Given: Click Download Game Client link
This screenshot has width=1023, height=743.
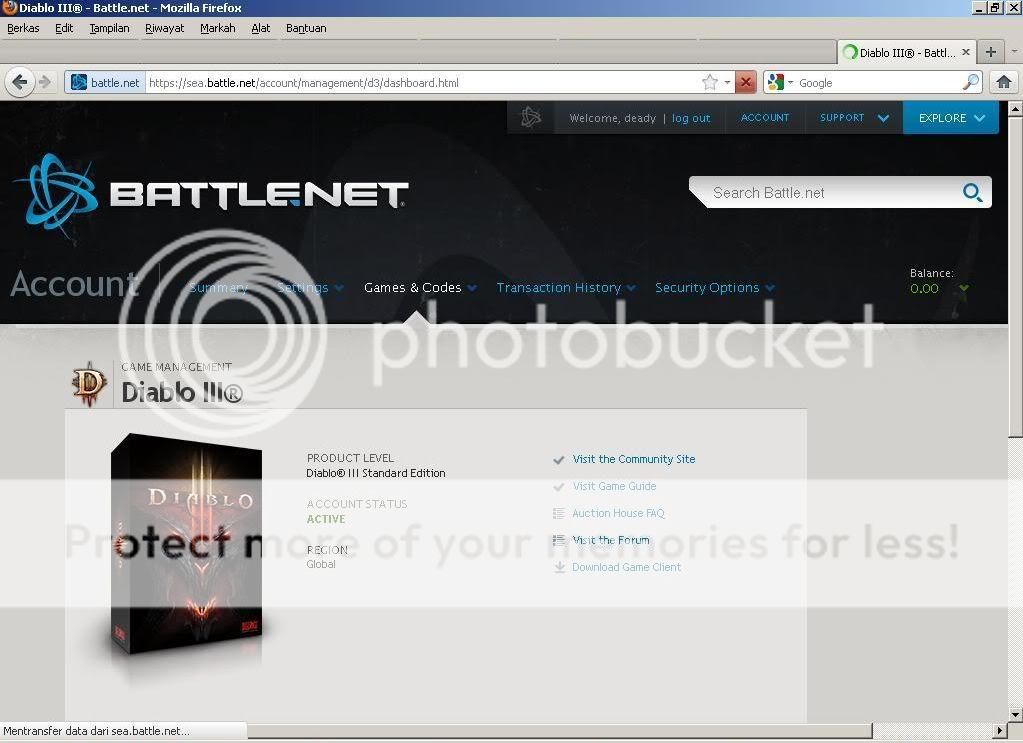Looking at the screenshot, I should coord(626,568).
